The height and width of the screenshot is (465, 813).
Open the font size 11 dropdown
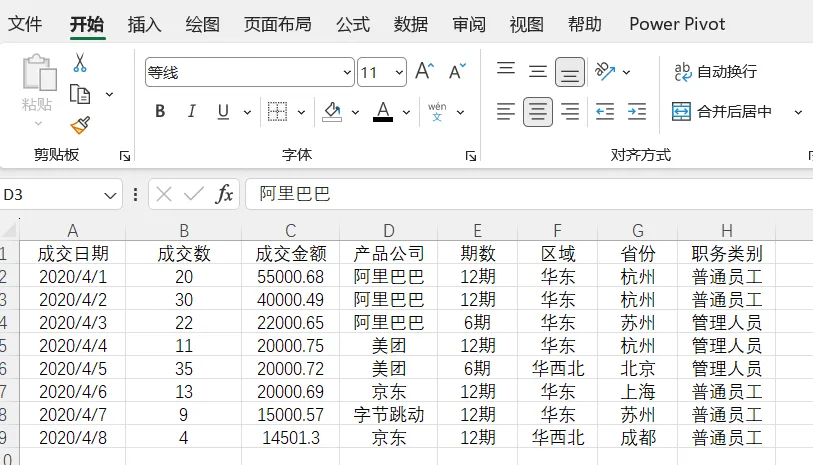[399, 72]
